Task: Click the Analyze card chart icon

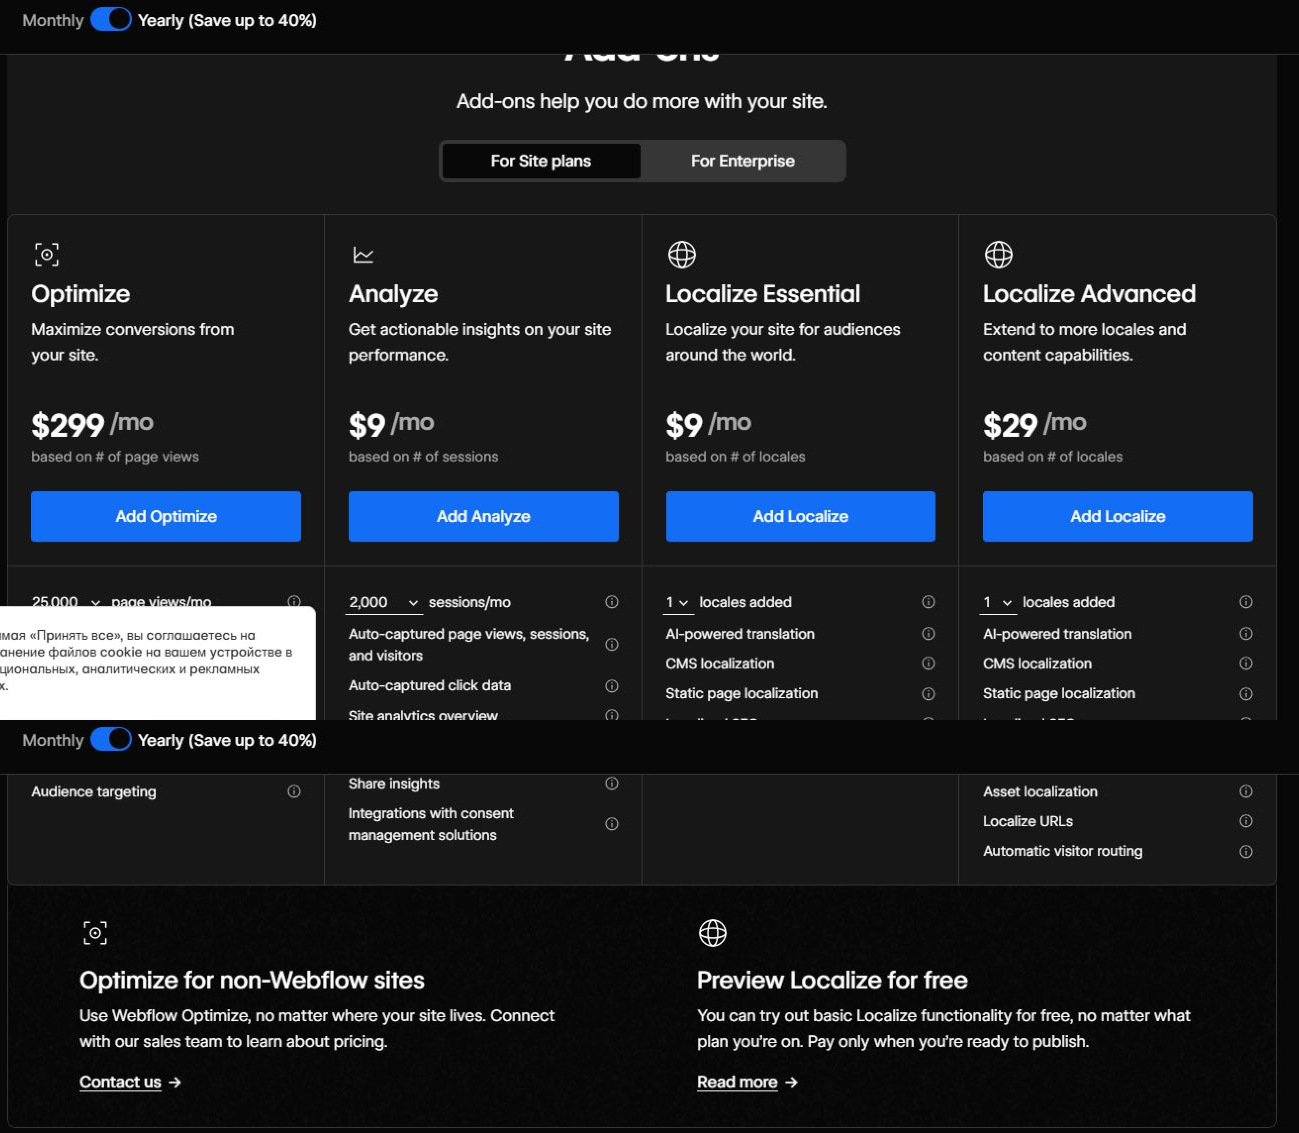Action: click(363, 256)
